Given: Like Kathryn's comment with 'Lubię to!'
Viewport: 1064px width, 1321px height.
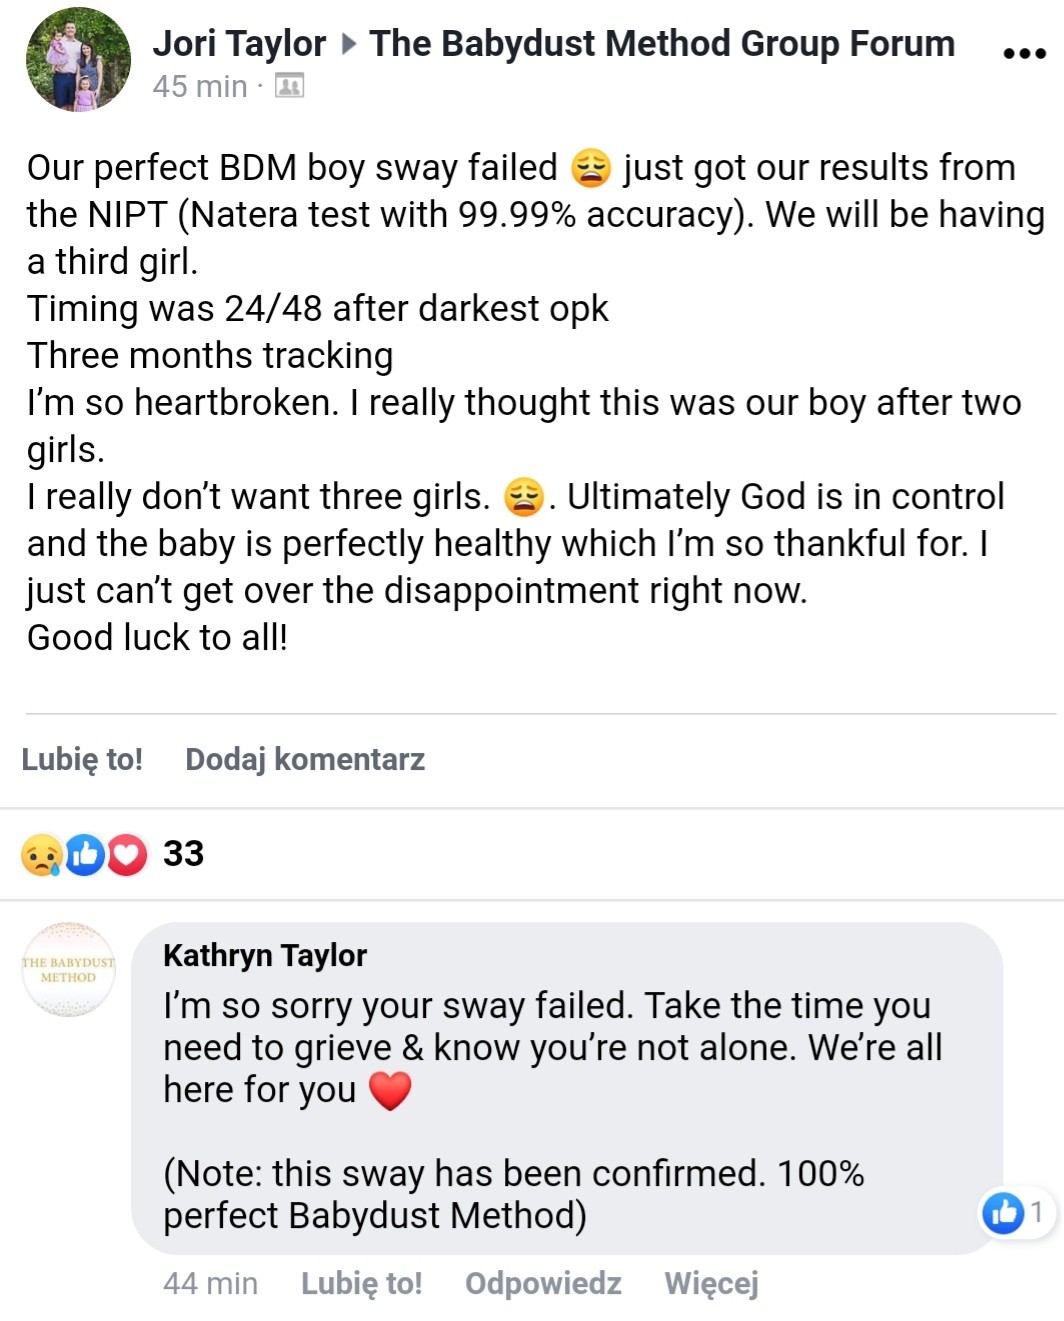Looking at the screenshot, I should pos(361,1283).
